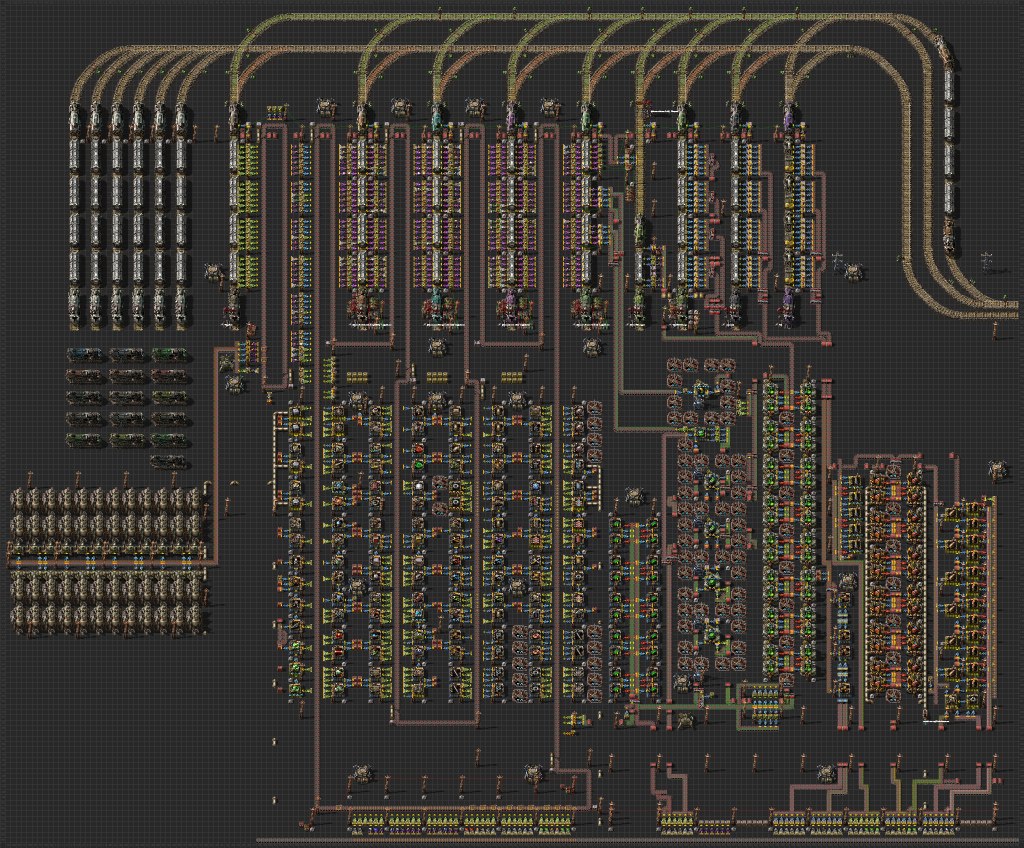
Task: Select the roboport left of the green circuit column
Action: (x=632, y=495)
